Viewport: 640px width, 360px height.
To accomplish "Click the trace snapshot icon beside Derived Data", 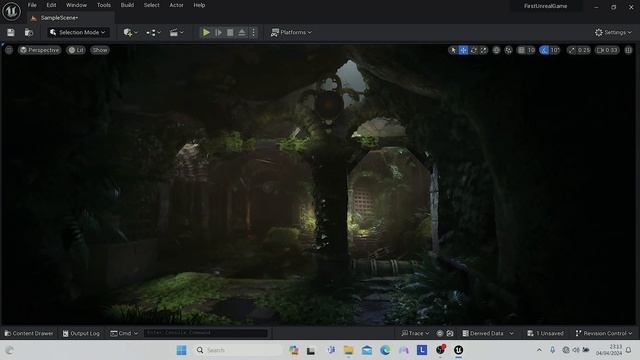I will pyautogui.click(x=450, y=333).
